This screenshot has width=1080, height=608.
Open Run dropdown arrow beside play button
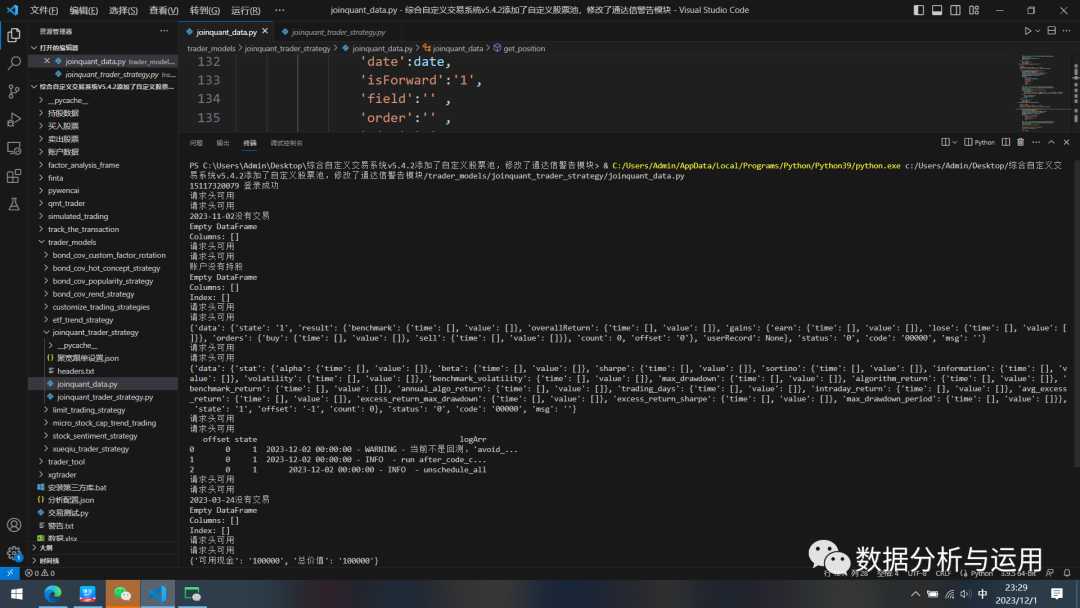[1037, 31]
